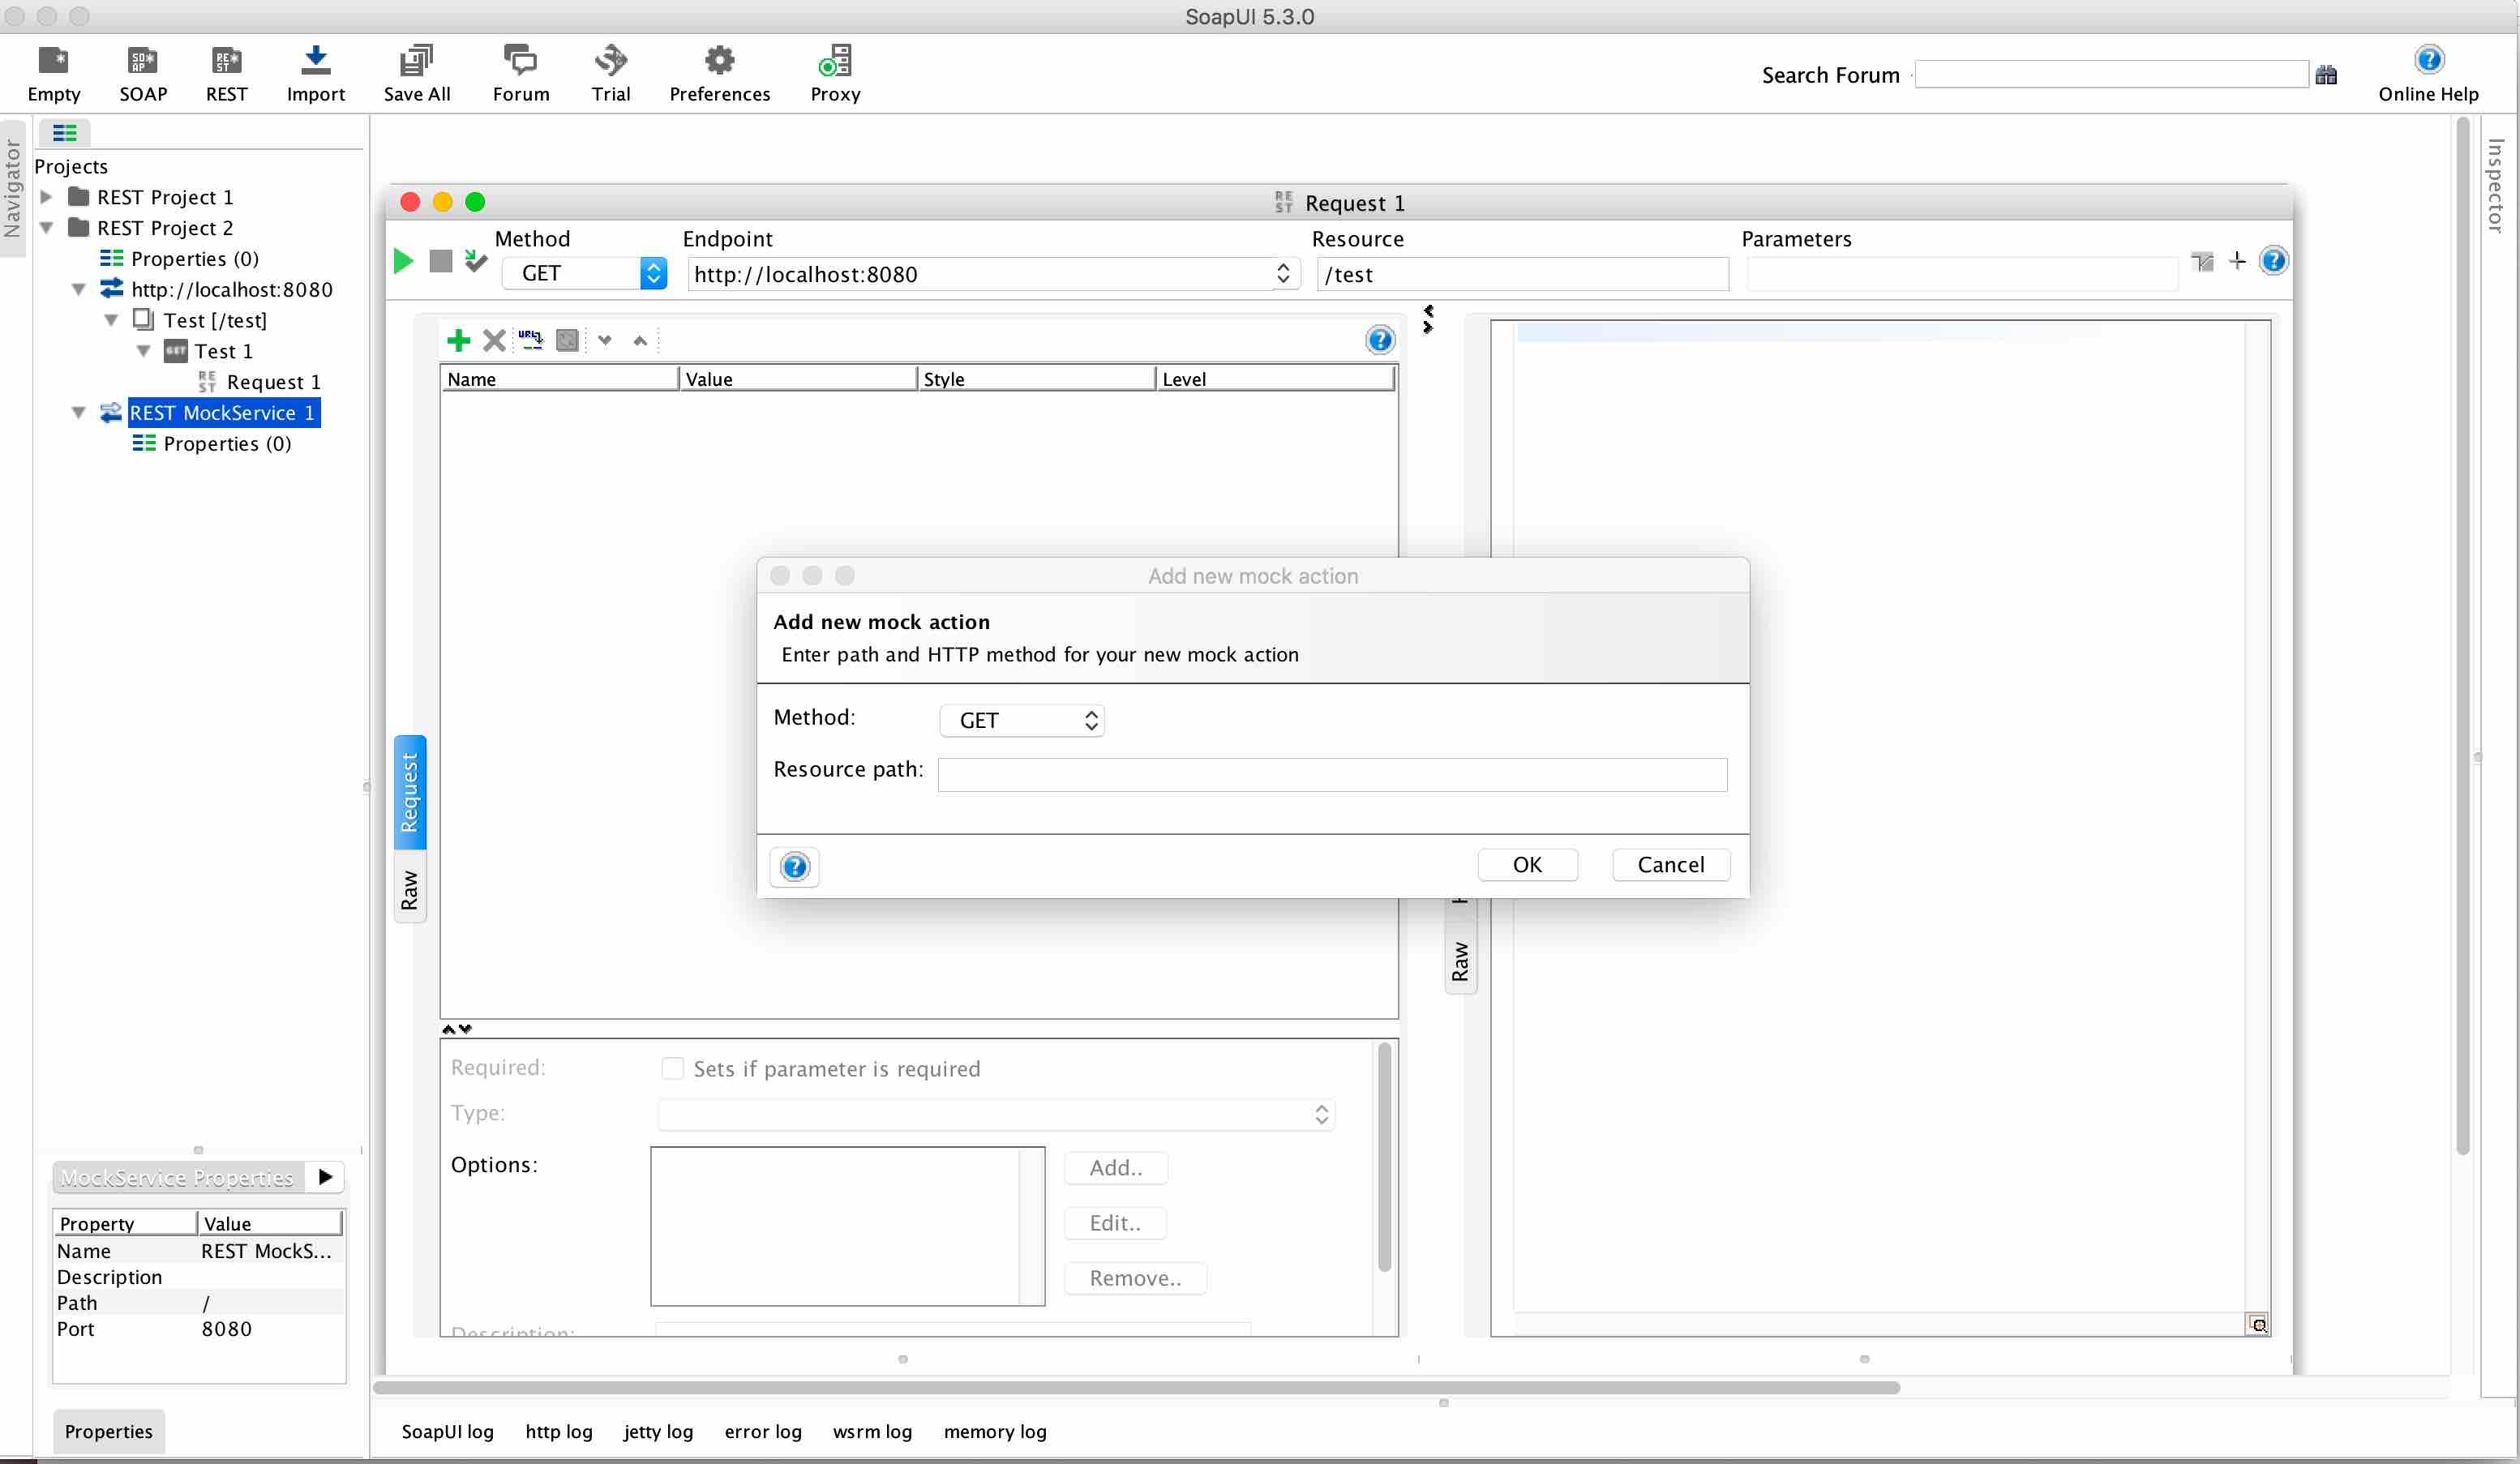Image resolution: width=2520 pixels, height=1464 pixels.
Task: Click the Search Forum text field
Action: [2111, 75]
